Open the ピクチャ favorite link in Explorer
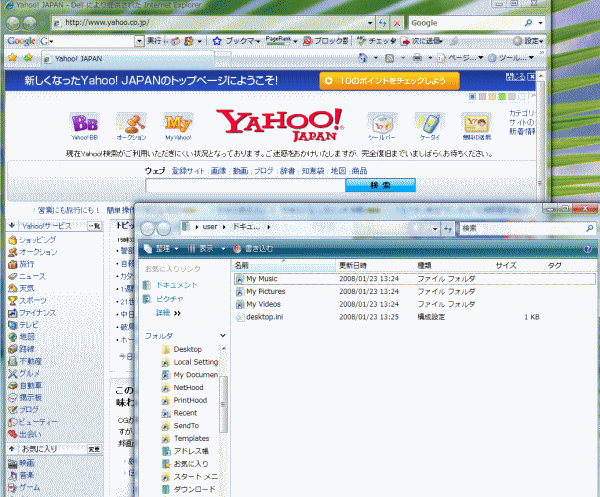This screenshot has width=600, height=497. [170, 299]
